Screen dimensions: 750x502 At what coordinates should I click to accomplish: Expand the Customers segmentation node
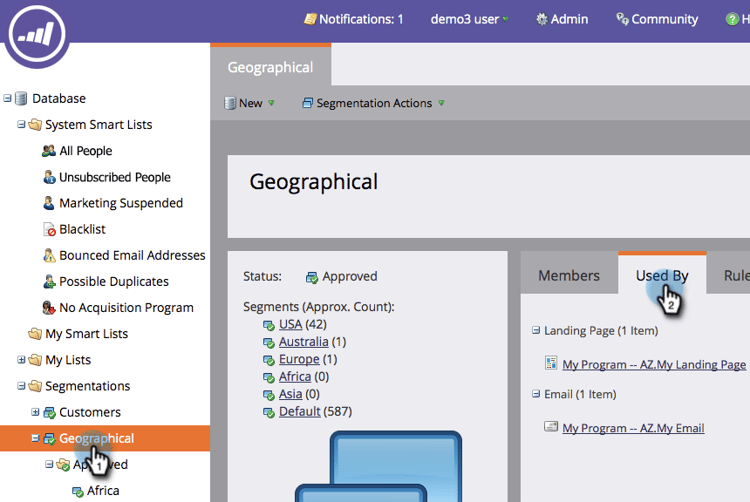click(36, 411)
